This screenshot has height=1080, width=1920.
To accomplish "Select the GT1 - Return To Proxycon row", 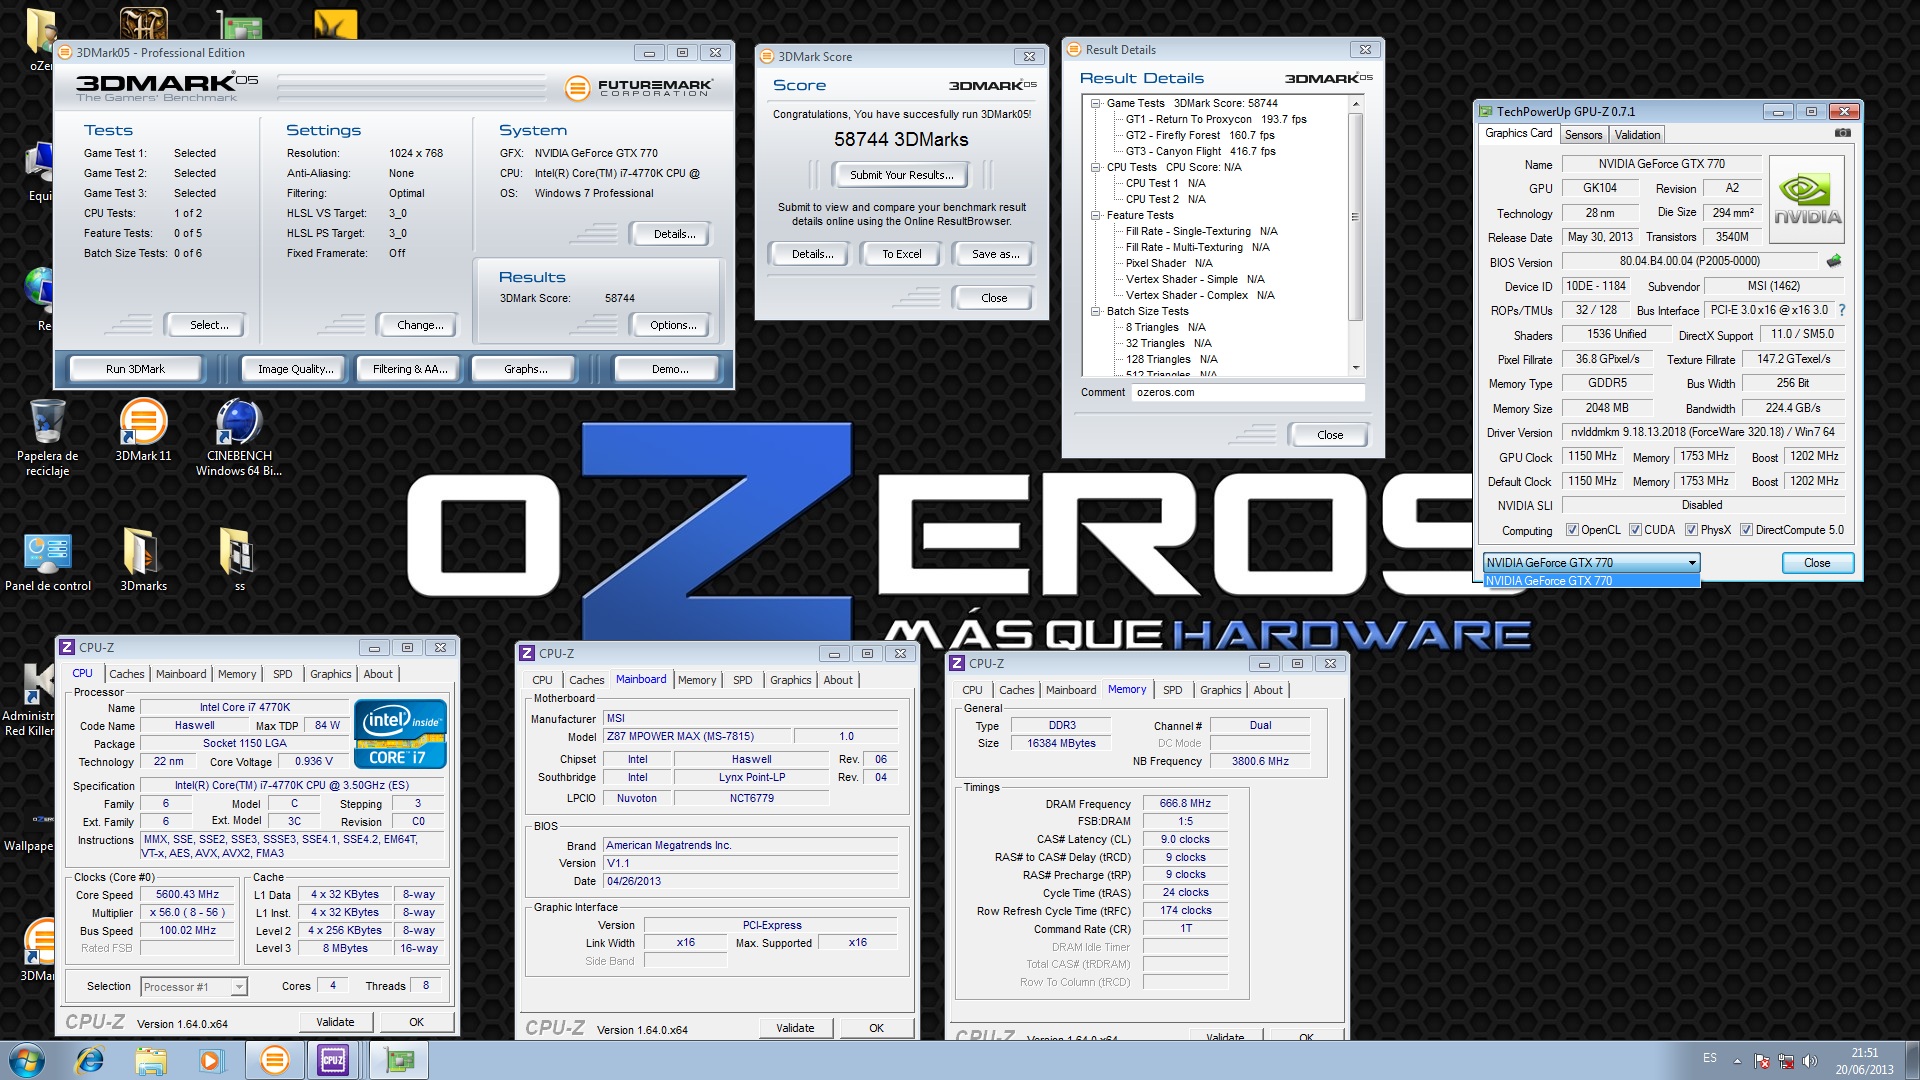I will coord(1216,119).
